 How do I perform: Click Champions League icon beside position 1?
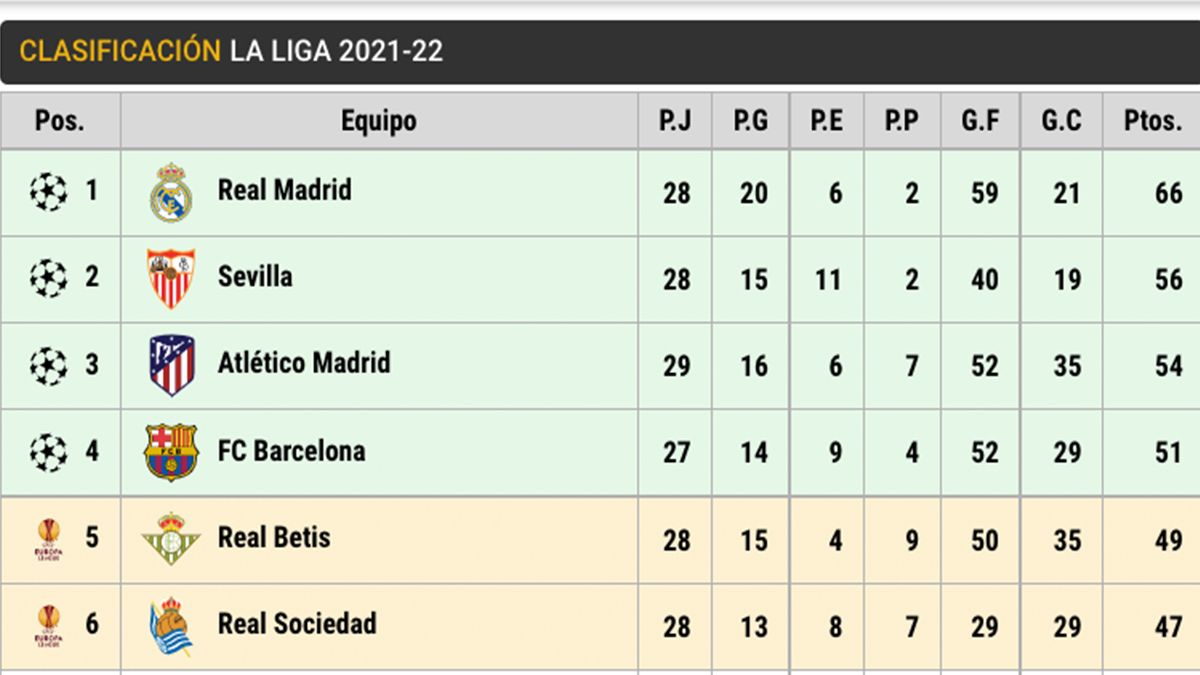48,191
